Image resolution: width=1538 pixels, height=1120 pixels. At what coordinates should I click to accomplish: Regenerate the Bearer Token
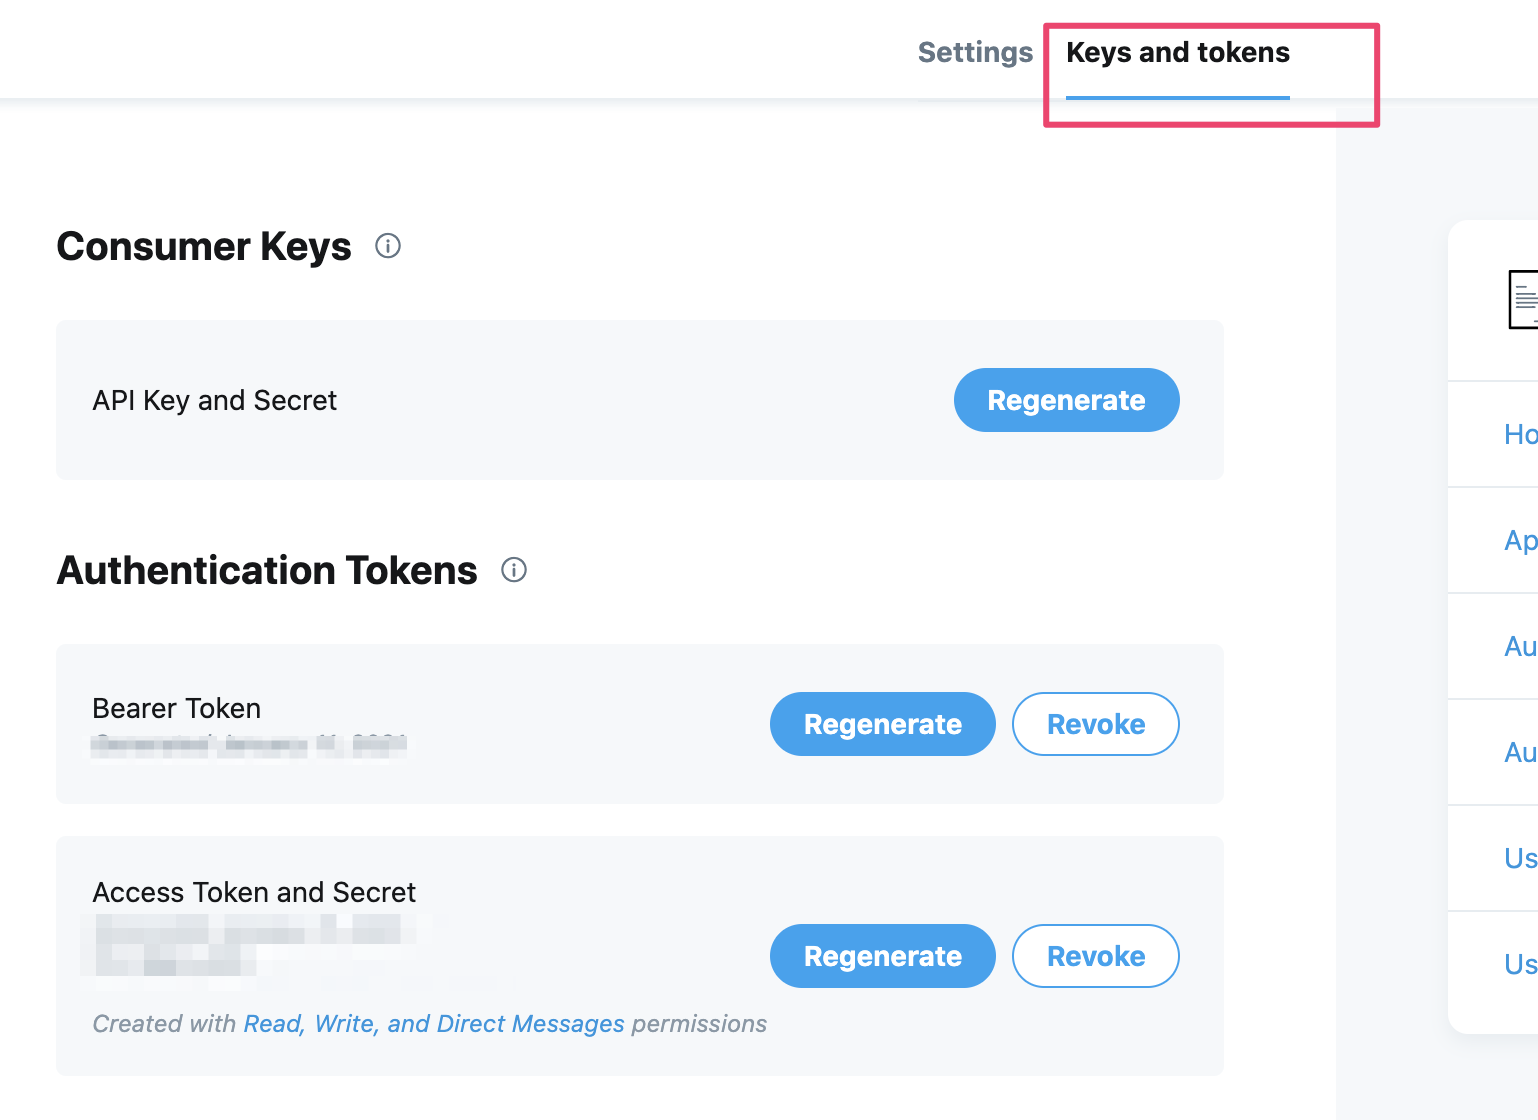tap(882, 724)
